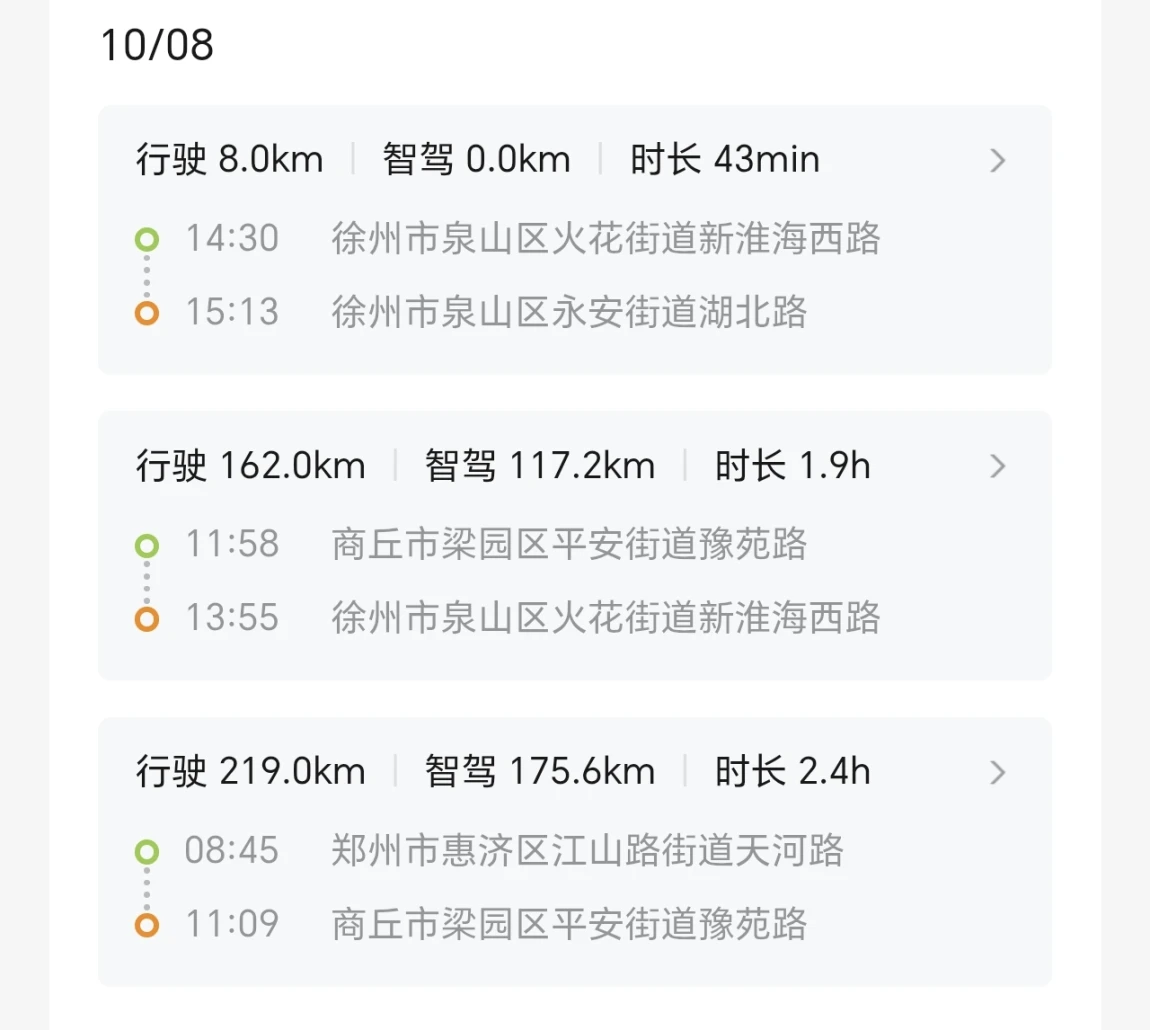This screenshot has width=1150, height=1030.
Task: Click green start marker at 08:45
Action: pyautogui.click(x=147, y=852)
